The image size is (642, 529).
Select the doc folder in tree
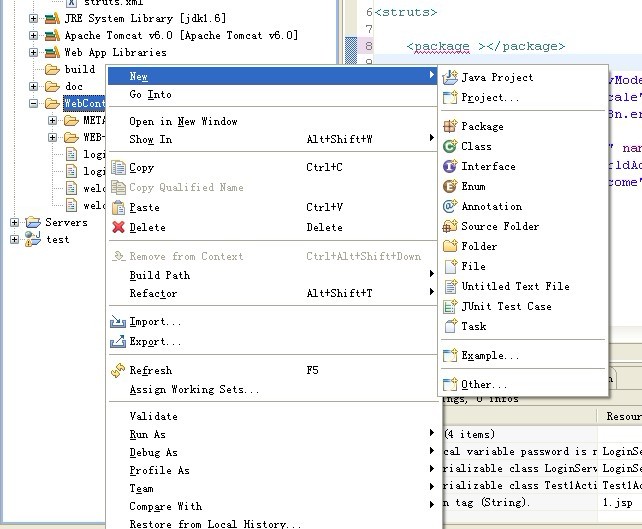(74, 86)
